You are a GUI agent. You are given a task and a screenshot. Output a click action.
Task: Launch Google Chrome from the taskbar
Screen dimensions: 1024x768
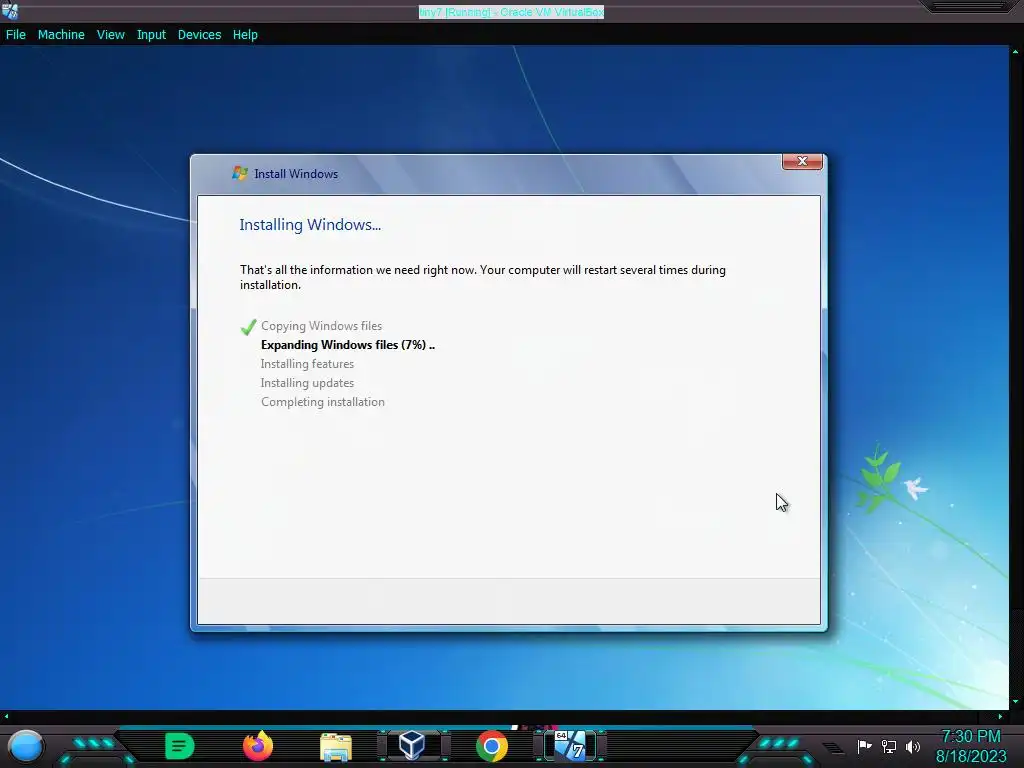coord(492,746)
